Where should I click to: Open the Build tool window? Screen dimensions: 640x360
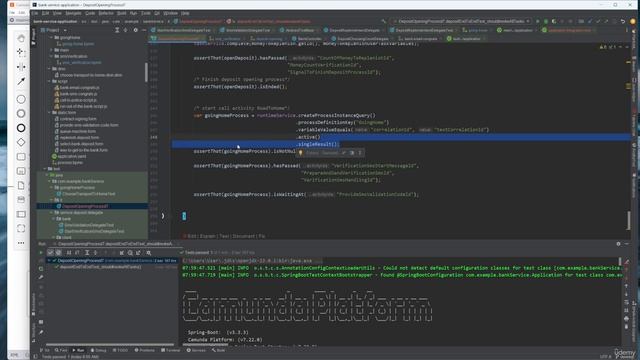pyautogui.click(x=218, y=350)
